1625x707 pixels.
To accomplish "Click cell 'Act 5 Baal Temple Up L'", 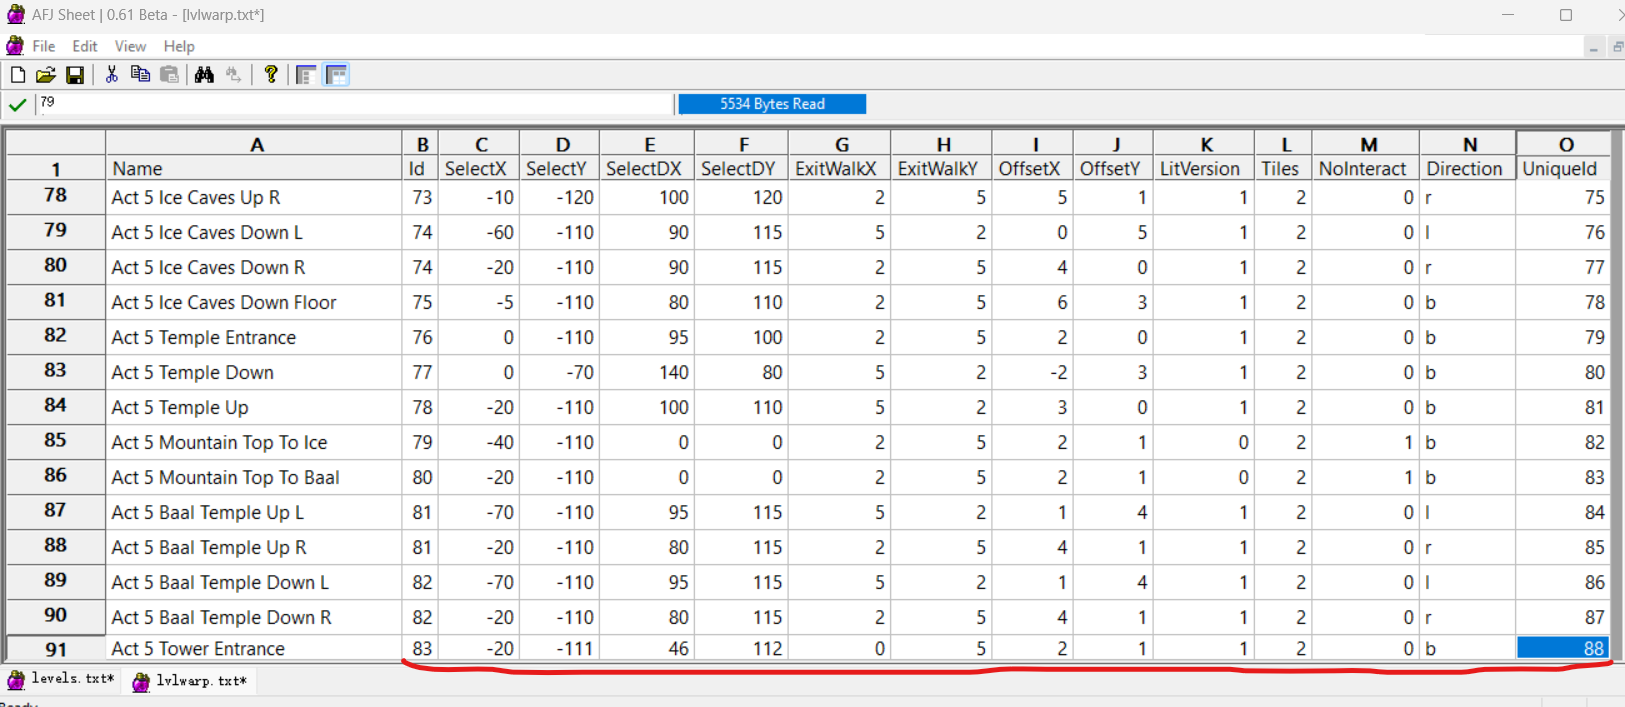I will click(x=254, y=512).
